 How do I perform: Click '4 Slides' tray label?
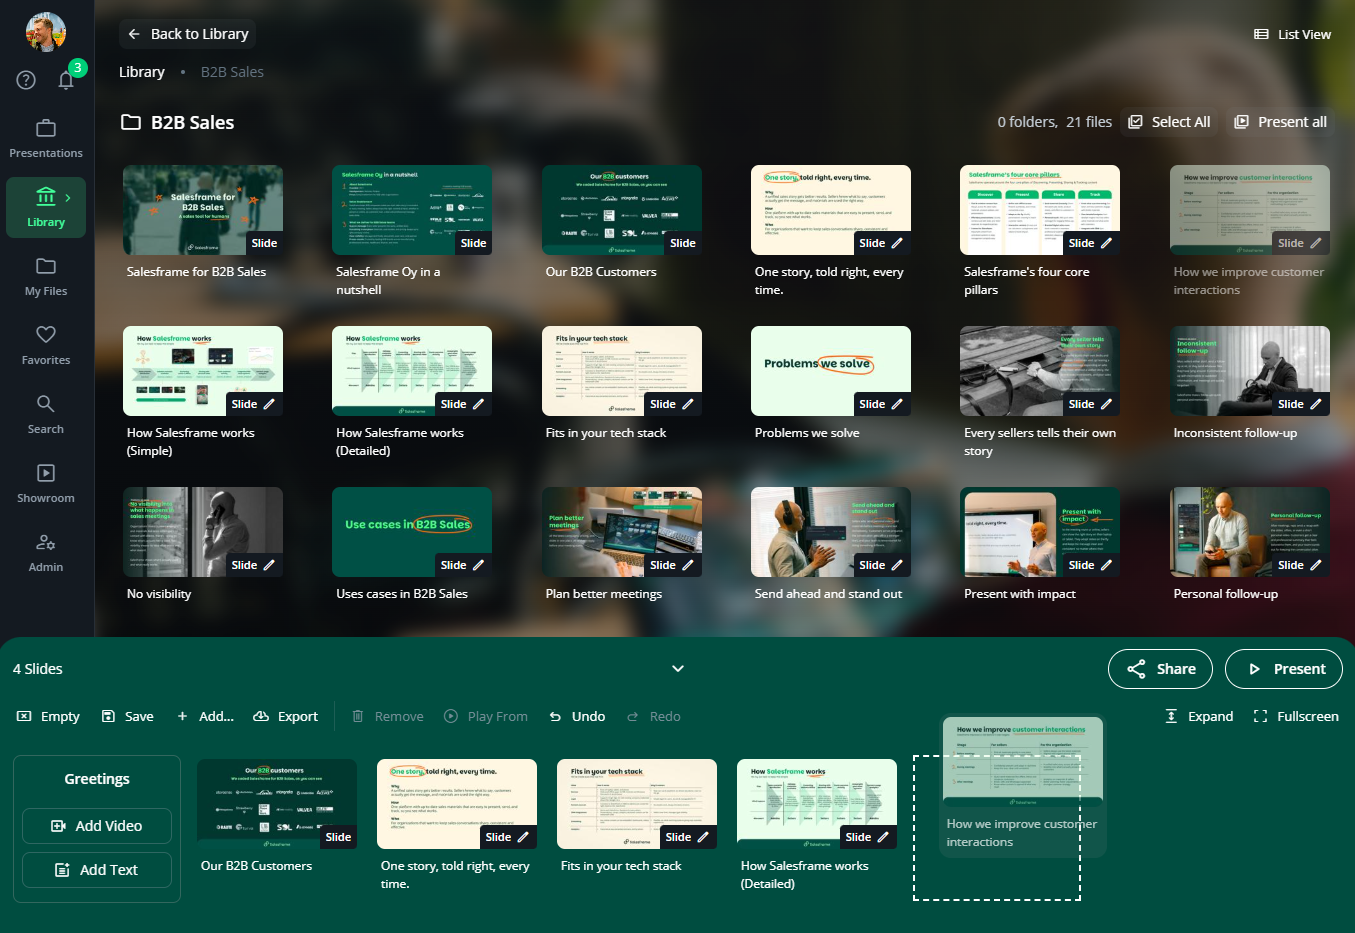click(38, 669)
